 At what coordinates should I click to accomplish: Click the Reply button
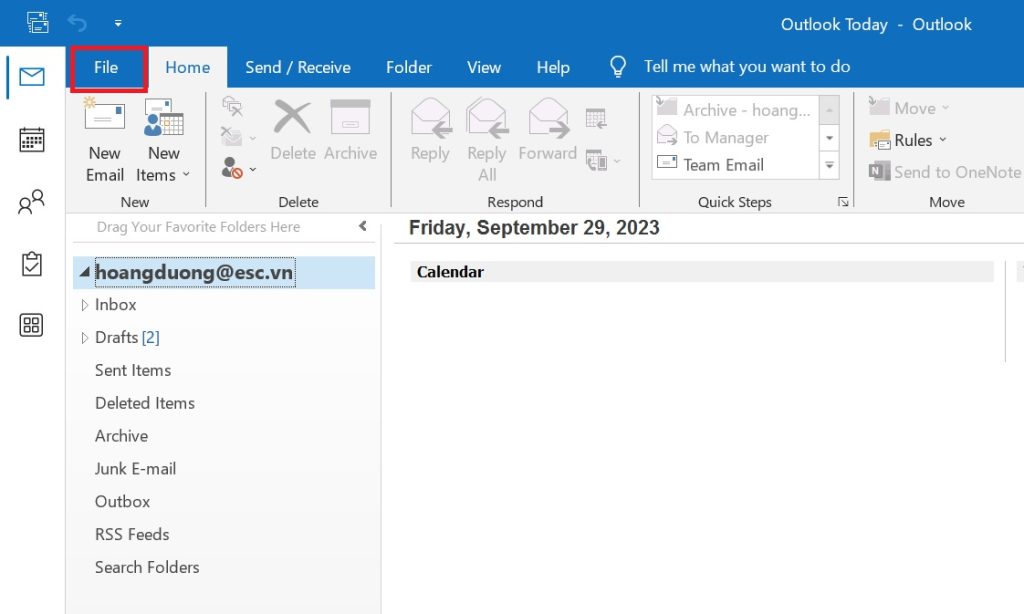coord(430,131)
